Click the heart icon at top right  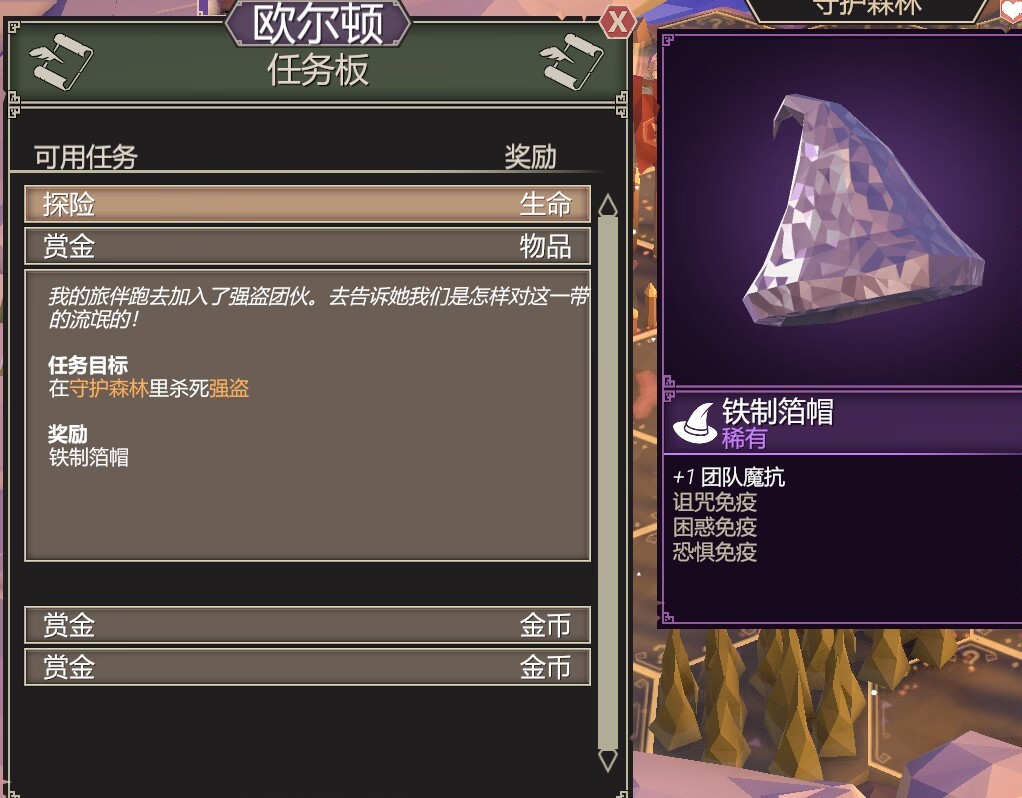point(1011,9)
